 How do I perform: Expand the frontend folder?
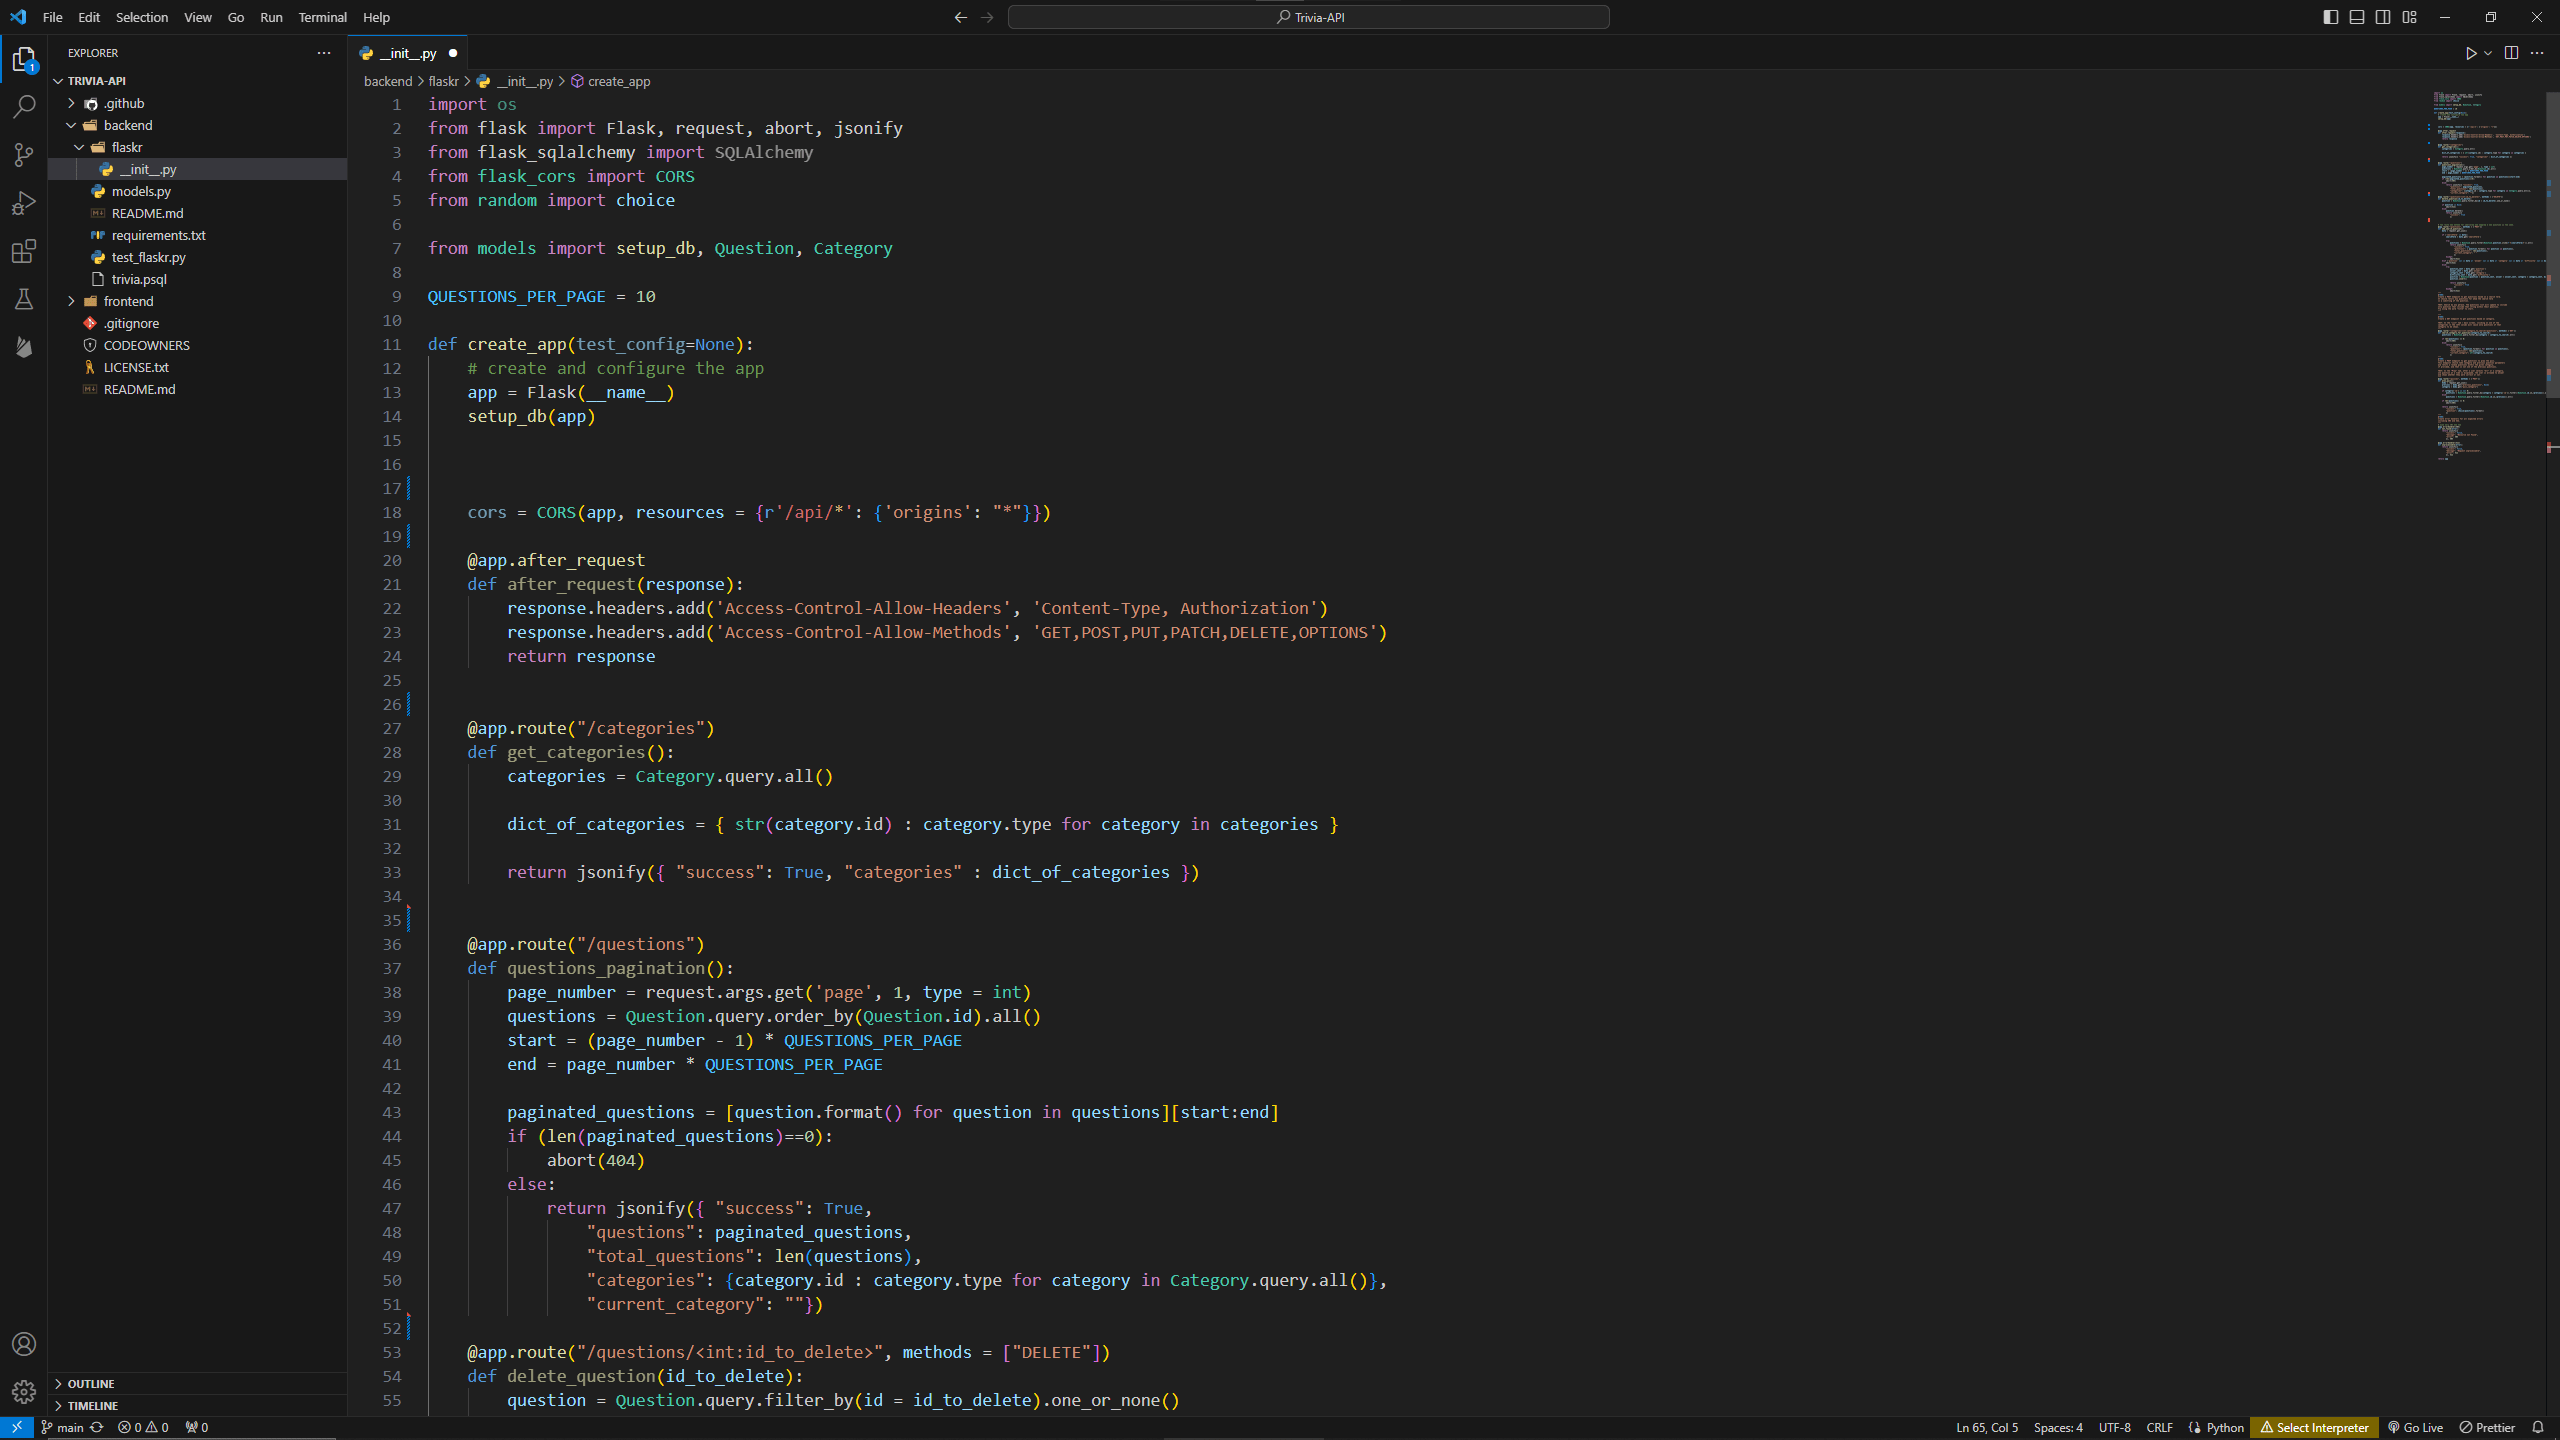tap(128, 301)
